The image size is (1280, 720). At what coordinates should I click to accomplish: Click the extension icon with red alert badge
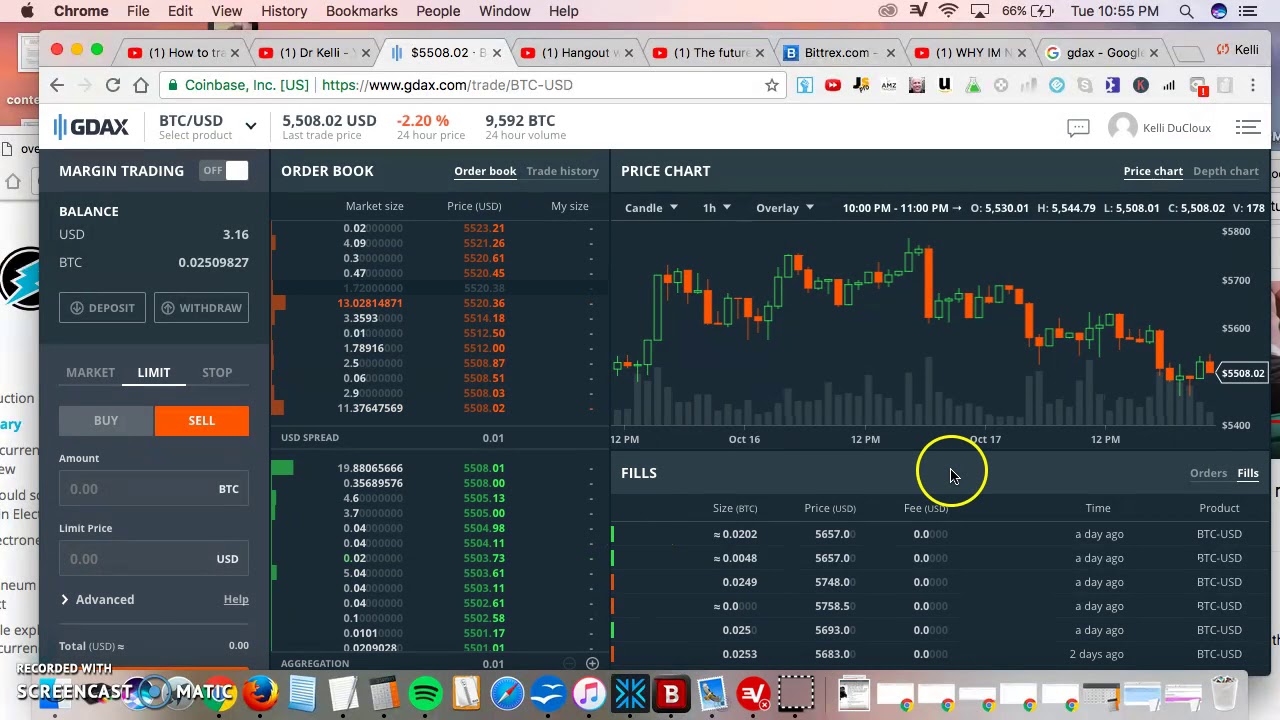point(1199,86)
